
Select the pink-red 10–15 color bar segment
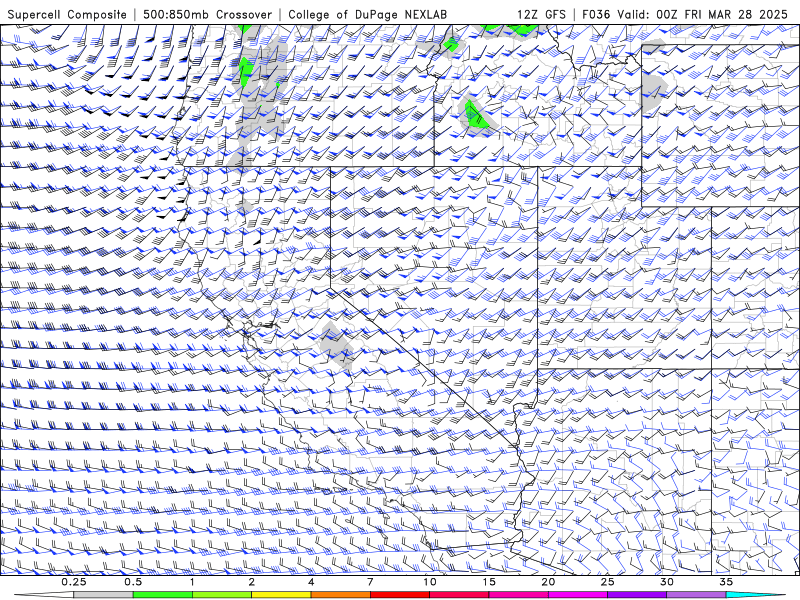(x=459, y=595)
